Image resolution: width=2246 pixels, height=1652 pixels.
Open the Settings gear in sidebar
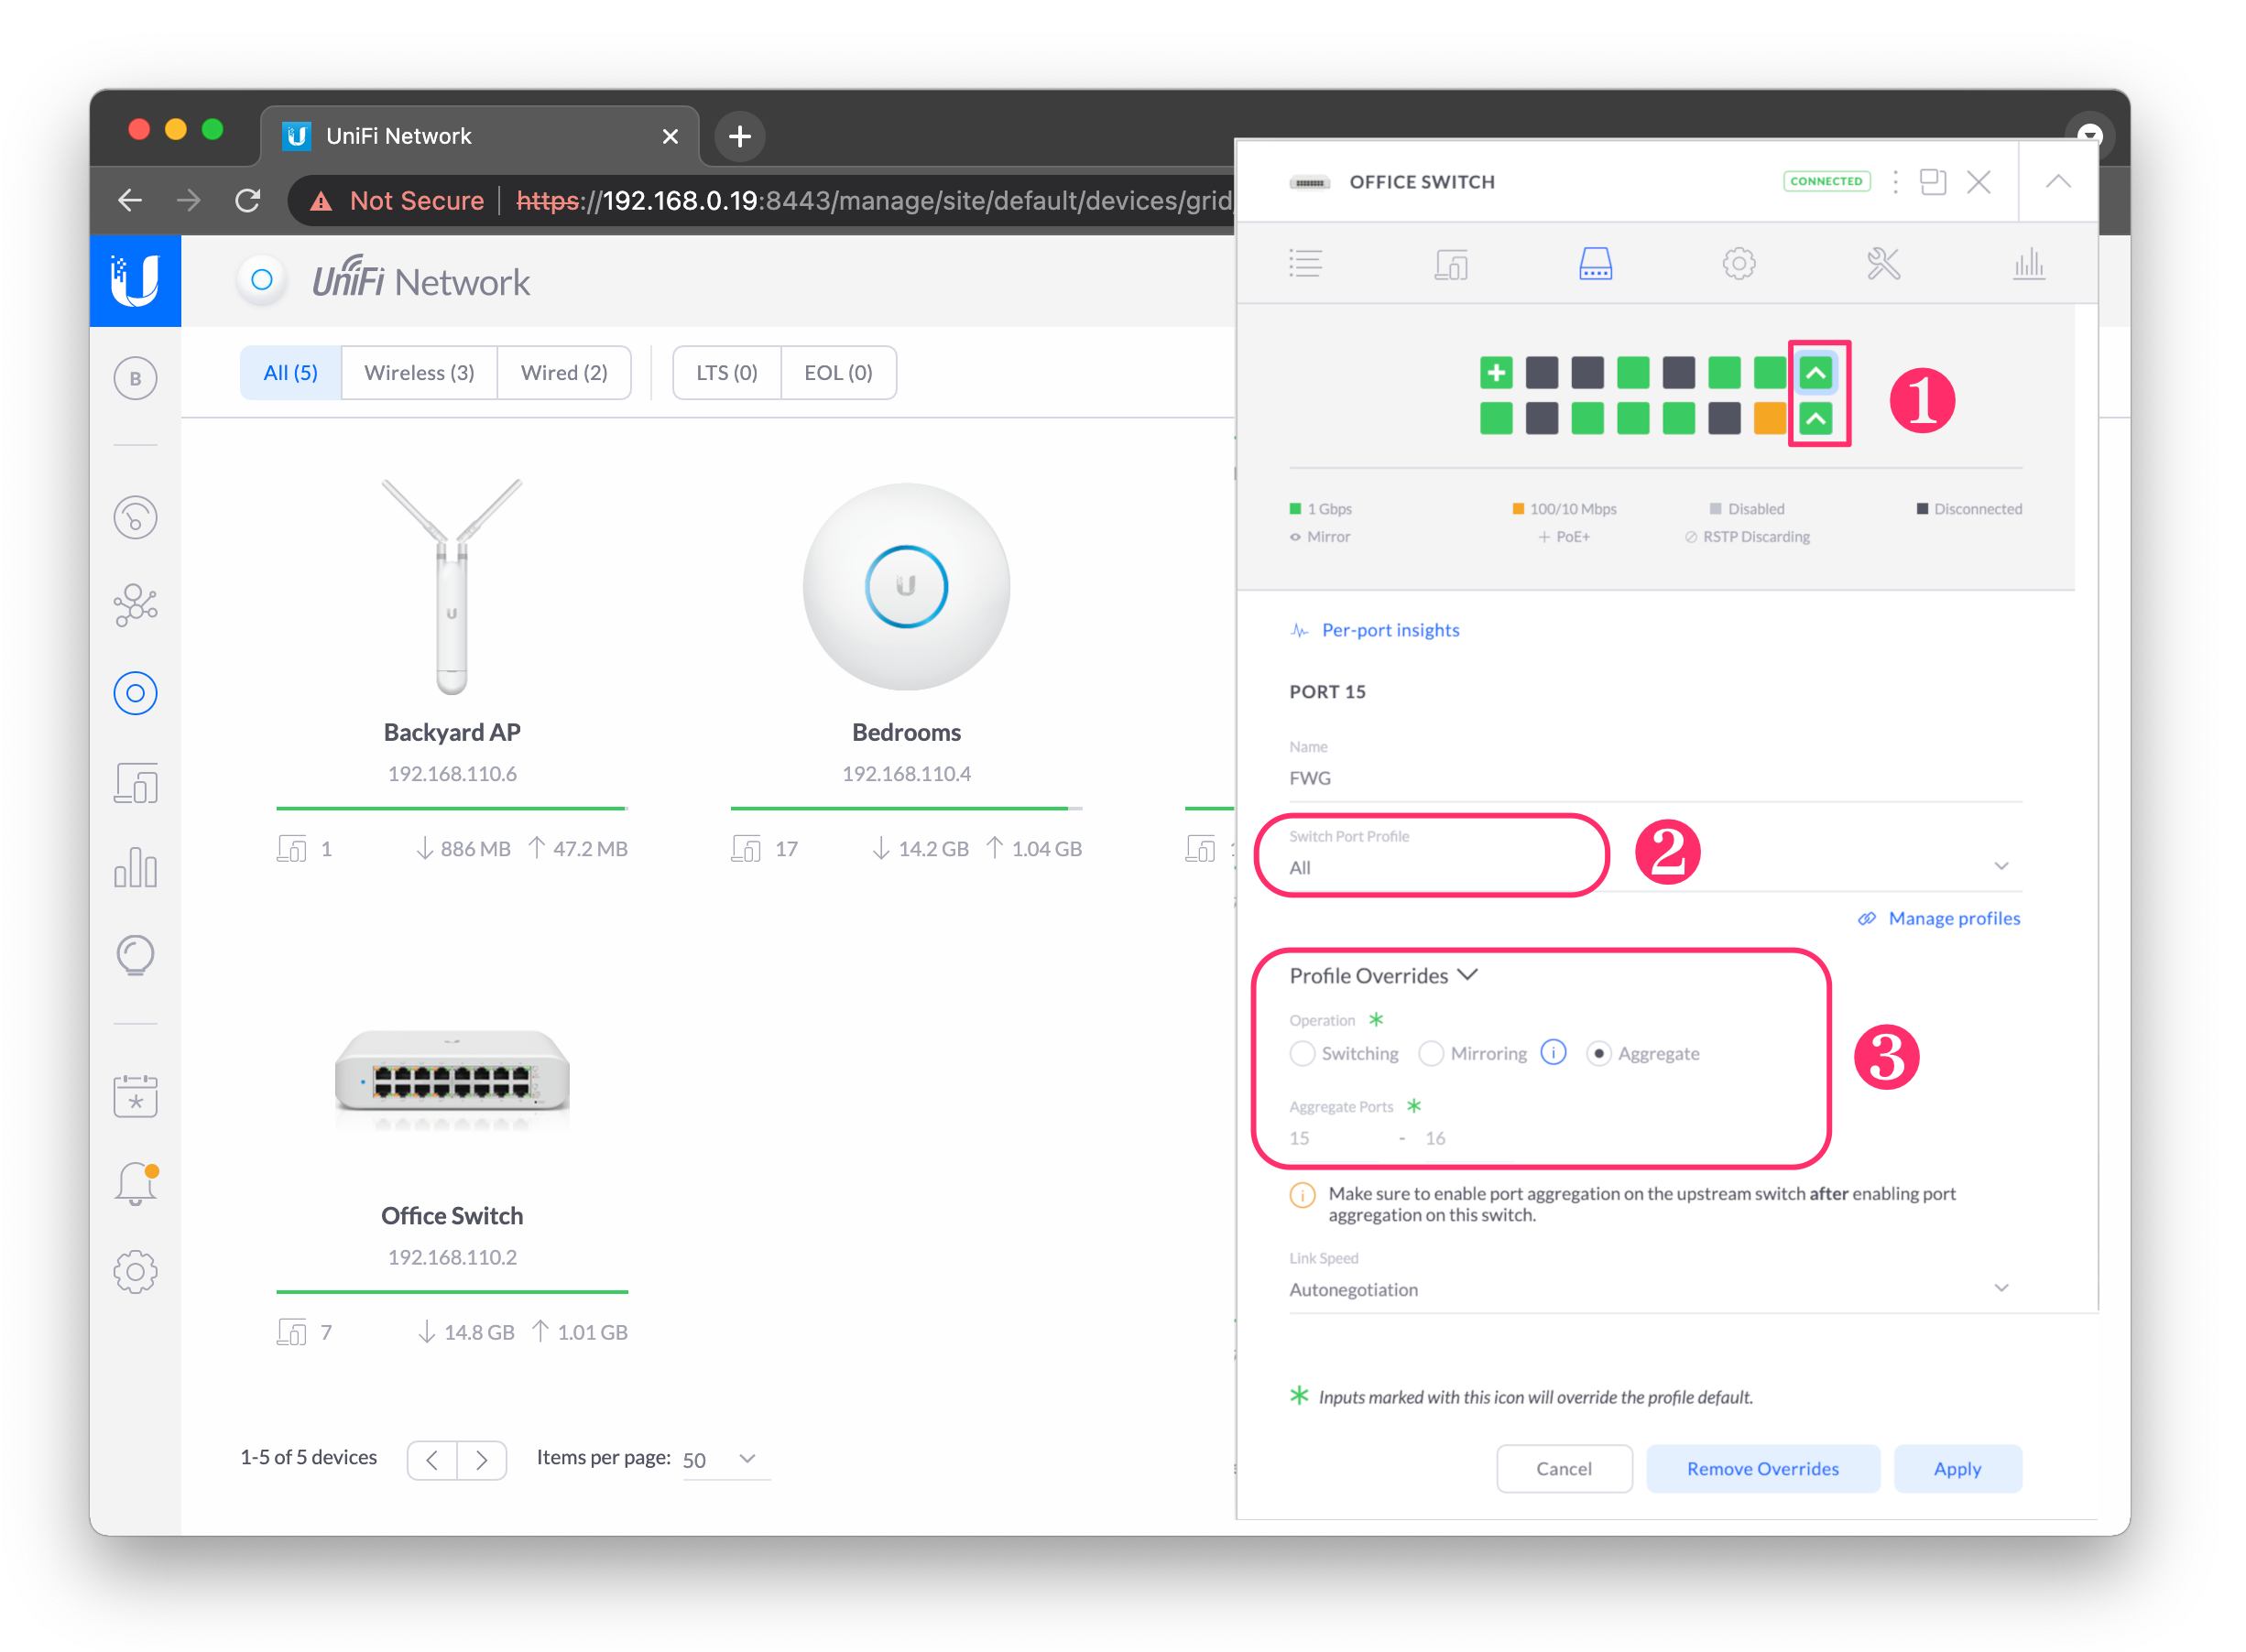pos(135,1272)
